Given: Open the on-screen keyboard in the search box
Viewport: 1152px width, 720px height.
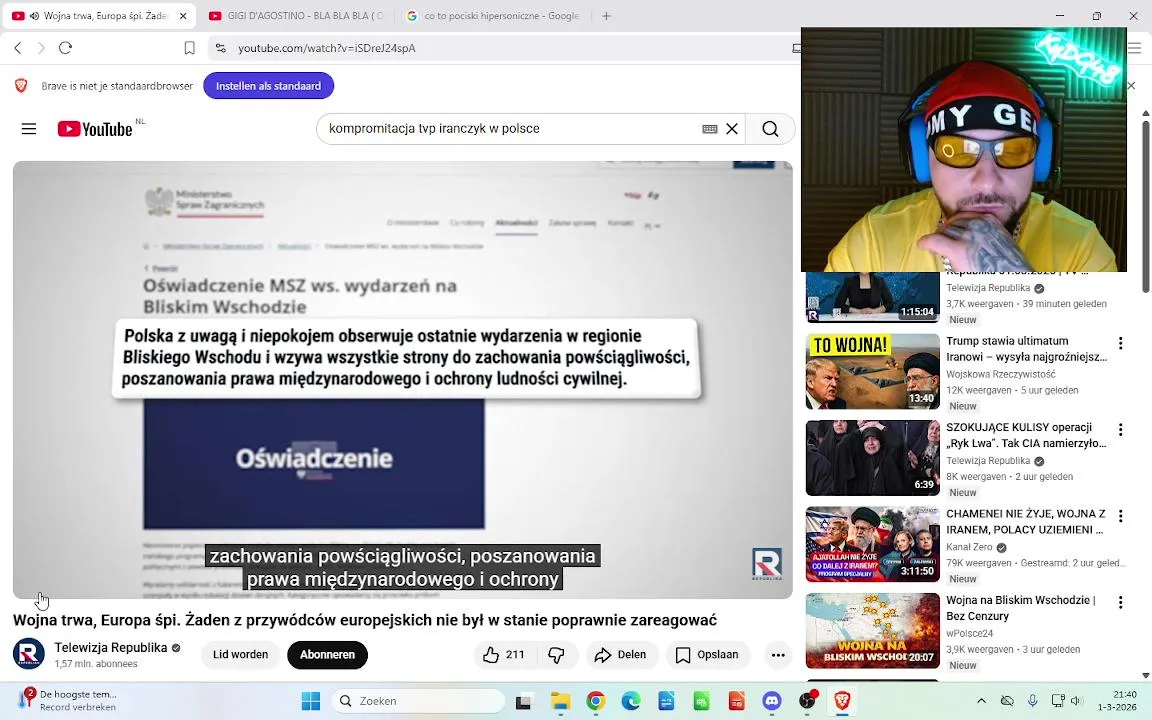Looking at the screenshot, I should (x=709, y=129).
